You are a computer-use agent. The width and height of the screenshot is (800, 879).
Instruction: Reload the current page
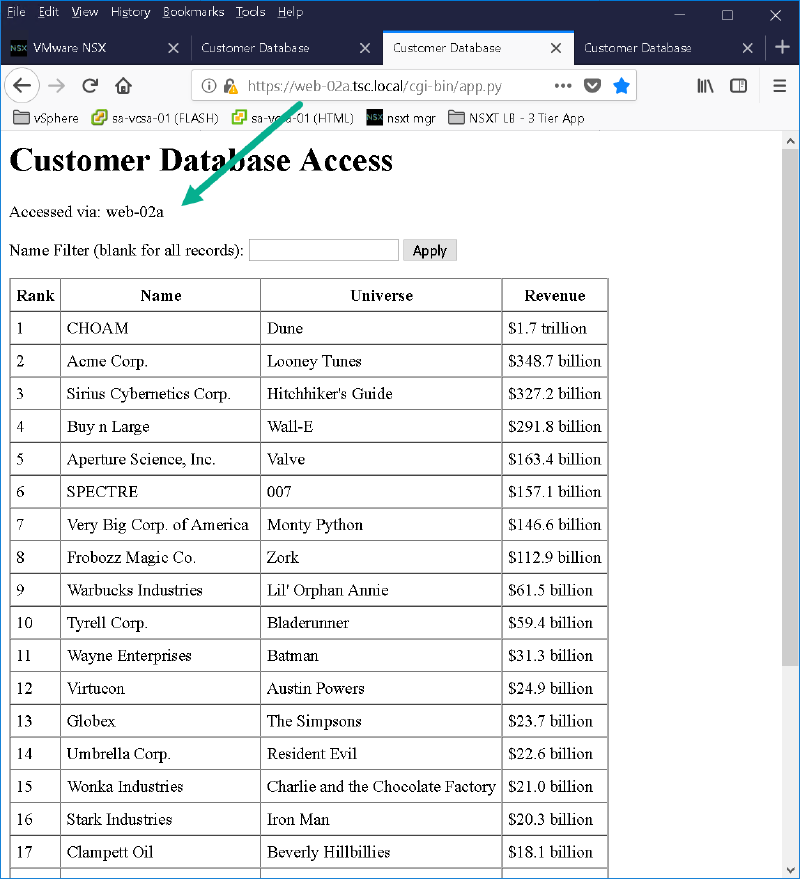[89, 86]
